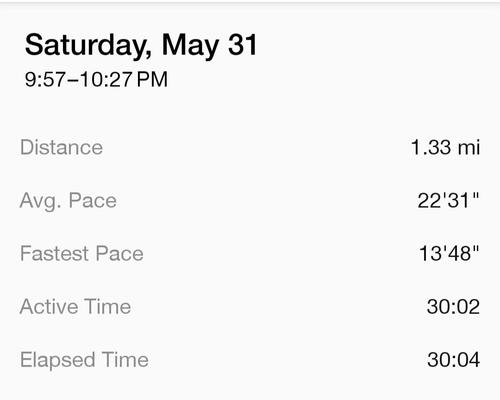Tap the 1.33 mi distance value
This screenshot has width=500, height=400.
[x=445, y=147]
